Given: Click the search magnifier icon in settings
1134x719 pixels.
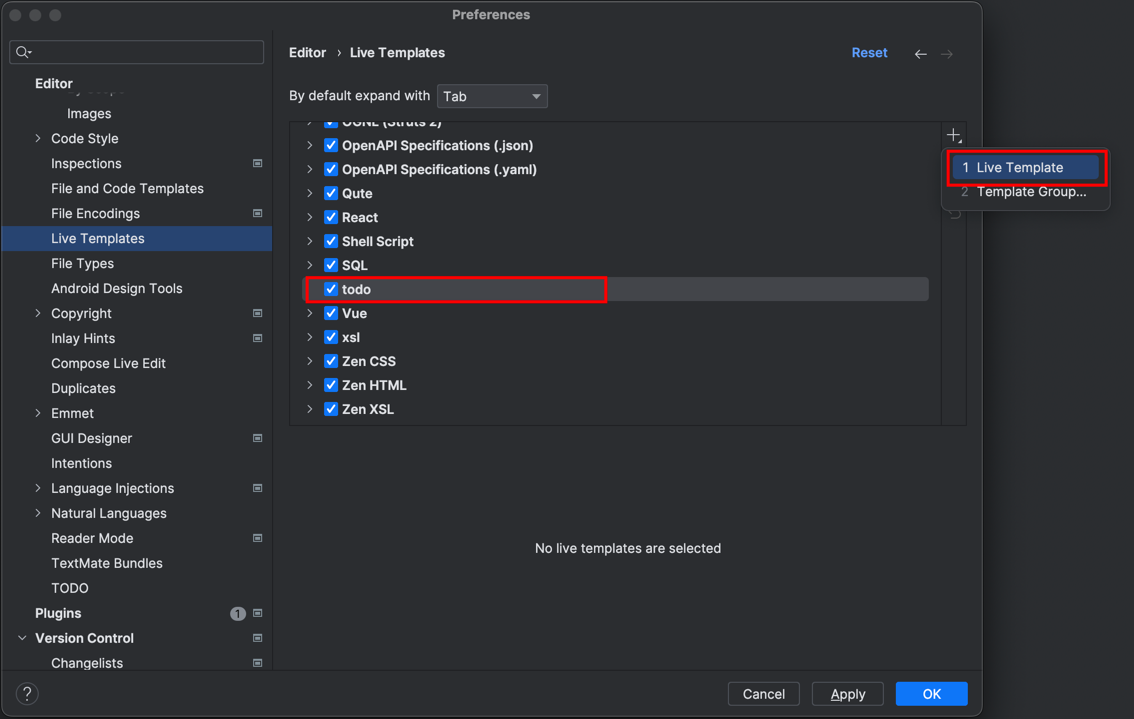Looking at the screenshot, I should [23, 52].
